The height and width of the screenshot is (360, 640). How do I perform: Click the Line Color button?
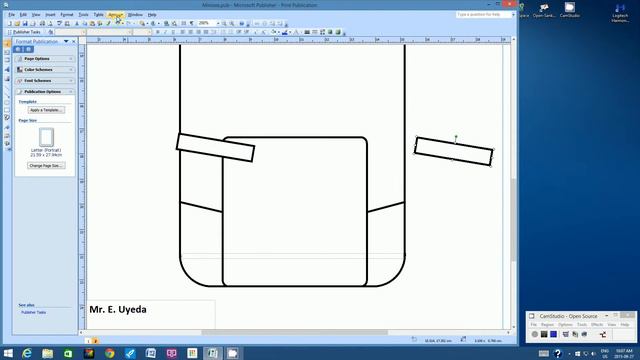[285, 32]
